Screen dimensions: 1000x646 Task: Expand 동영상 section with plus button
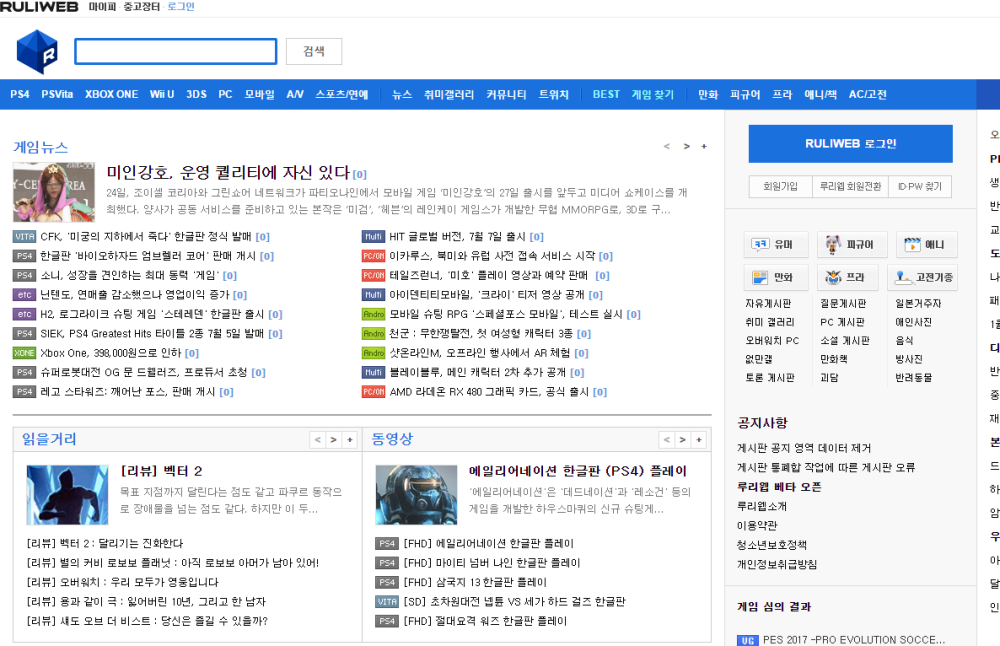tap(698, 440)
